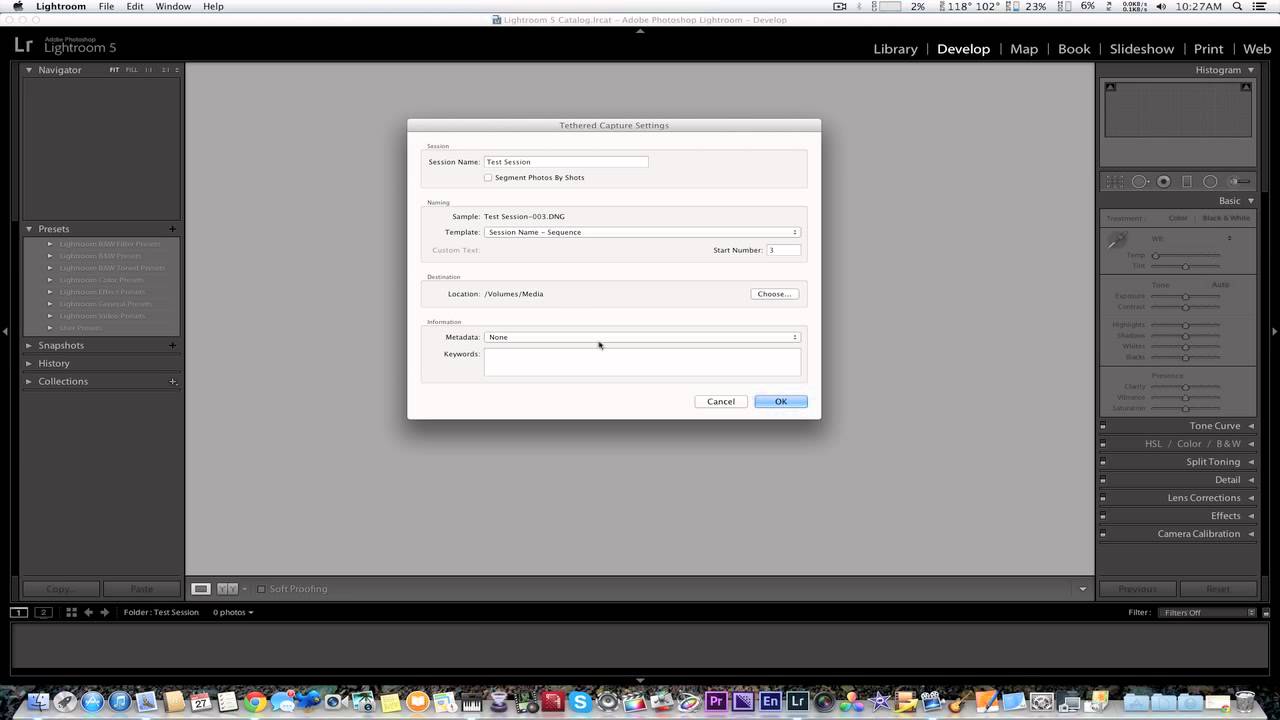Select the Crop Overlay tool icon

tap(1116, 182)
